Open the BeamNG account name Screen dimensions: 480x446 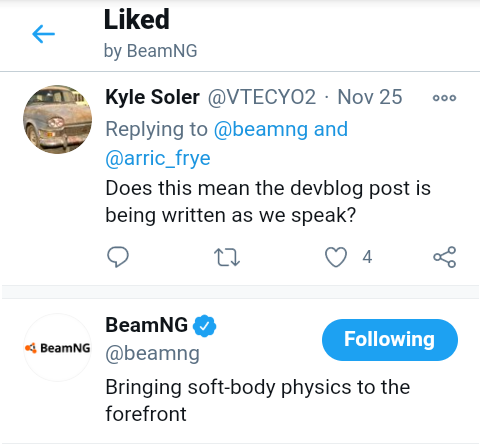tap(147, 325)
